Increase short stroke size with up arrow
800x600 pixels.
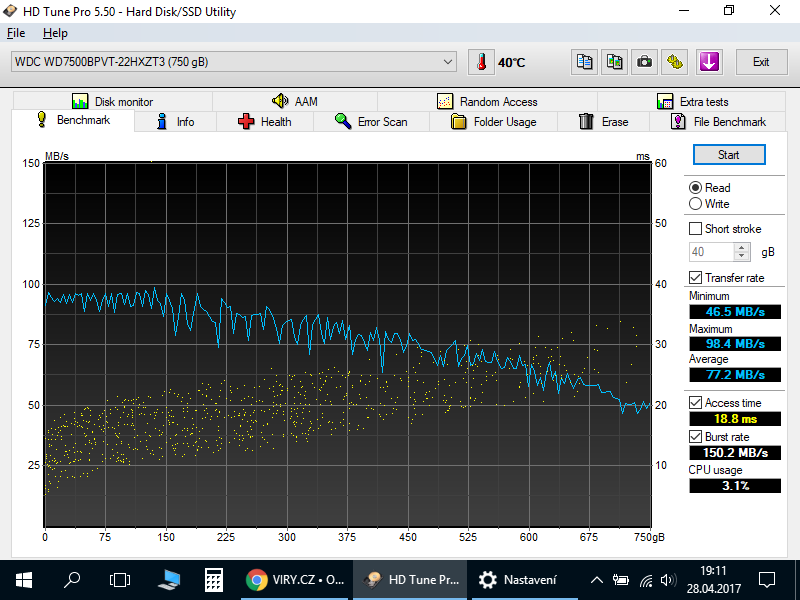click(742, 247)
